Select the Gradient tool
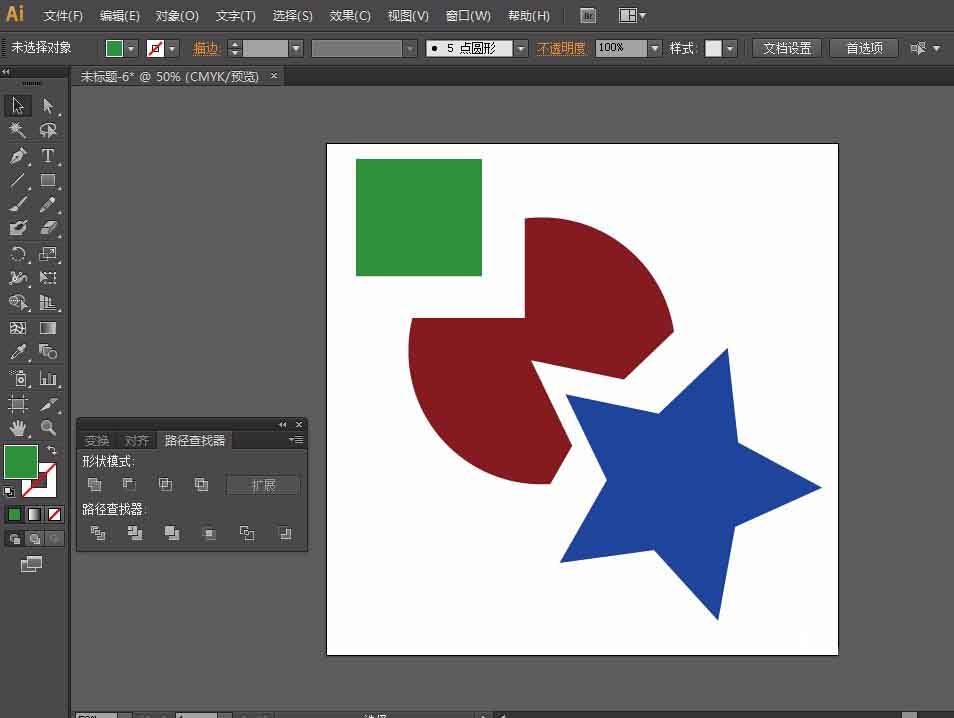 48,328
